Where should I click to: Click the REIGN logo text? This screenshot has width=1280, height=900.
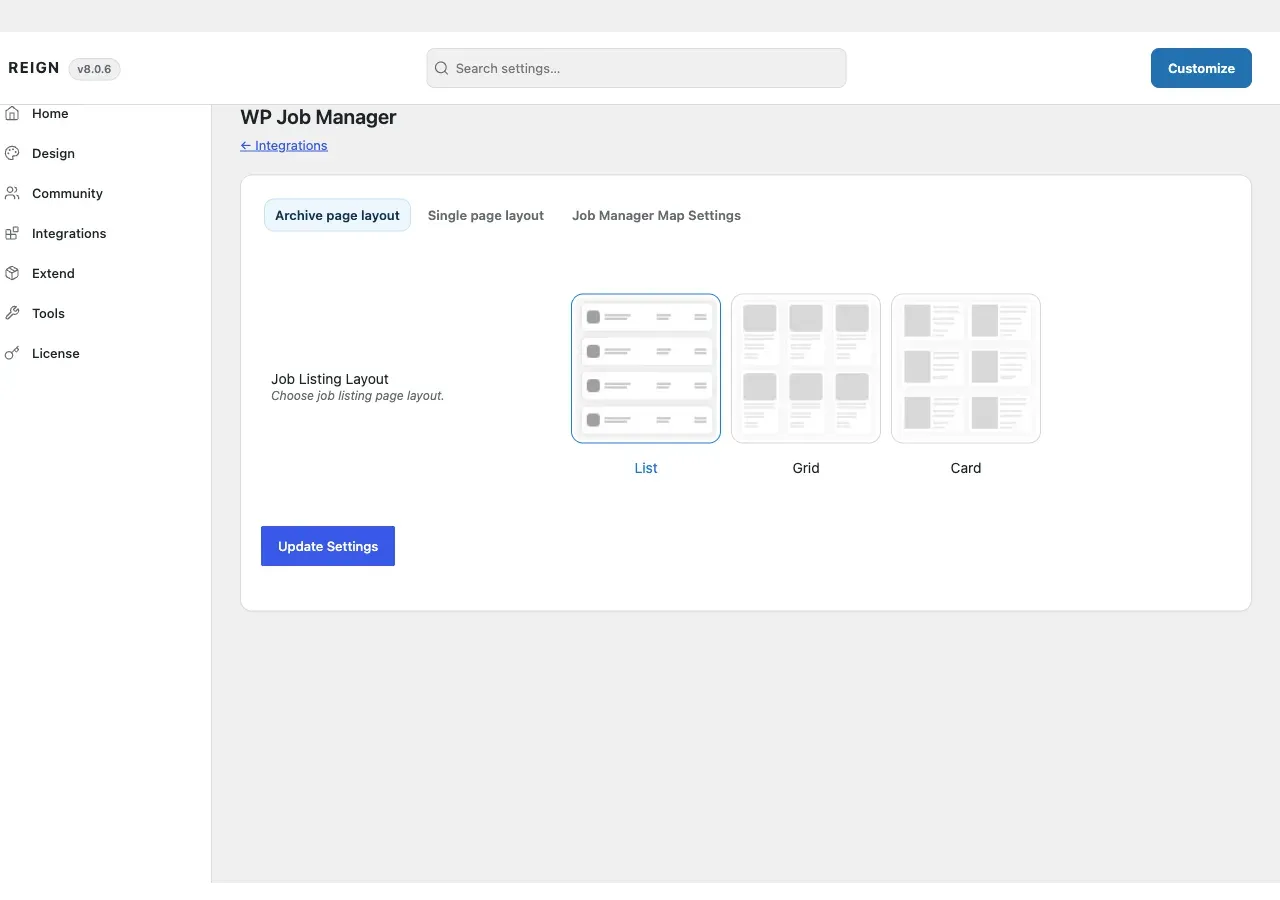coord(34,68)
